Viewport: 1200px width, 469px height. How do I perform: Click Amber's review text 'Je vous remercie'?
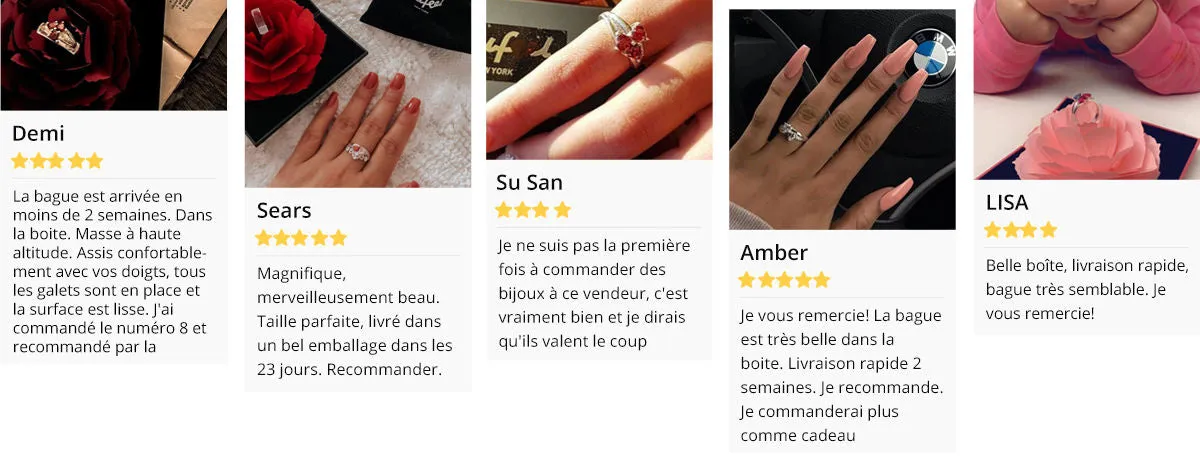[842, 375]
